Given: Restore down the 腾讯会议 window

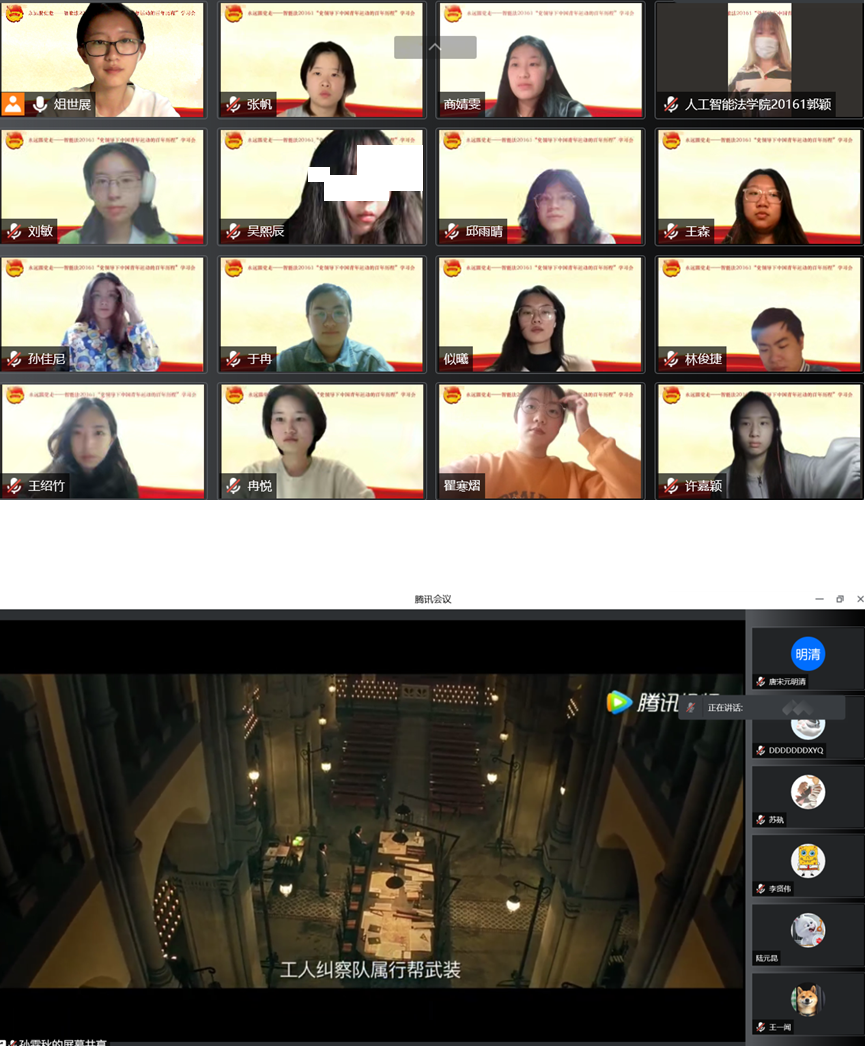Looking at the screenshot, I should [x=840, y=599].
